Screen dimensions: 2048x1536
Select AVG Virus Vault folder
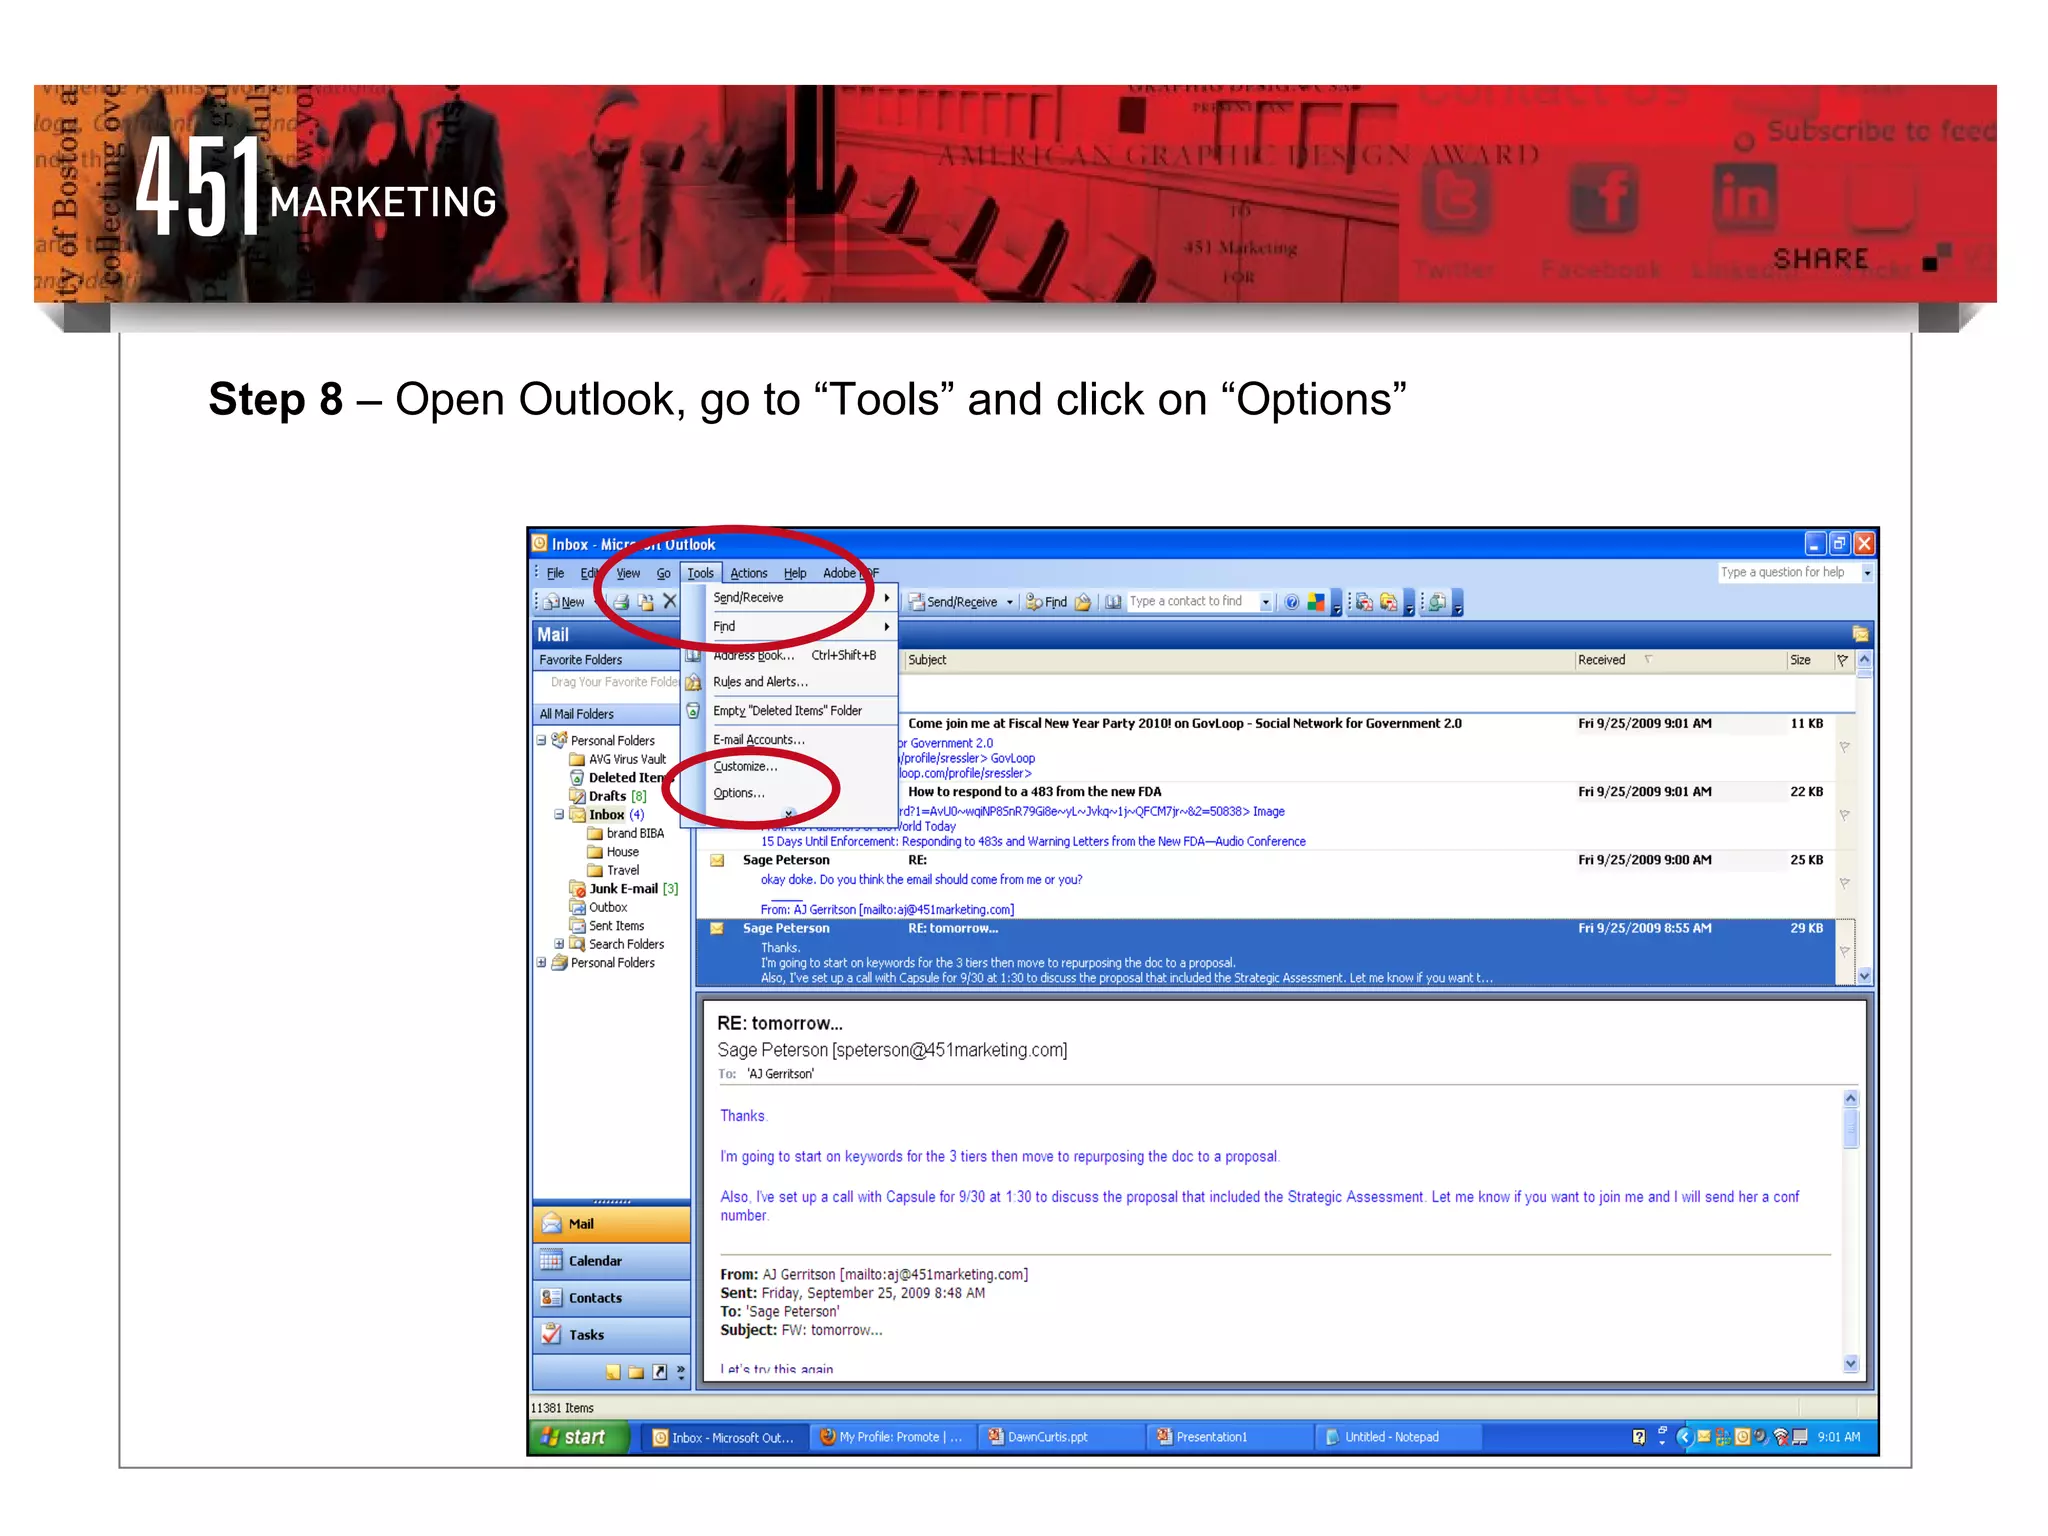click(x=617, y=760)
